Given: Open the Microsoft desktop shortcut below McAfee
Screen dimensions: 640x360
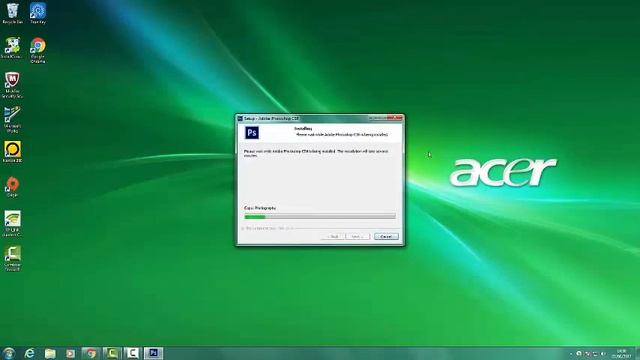Looking at the screenshot, I should coord(12,120).
